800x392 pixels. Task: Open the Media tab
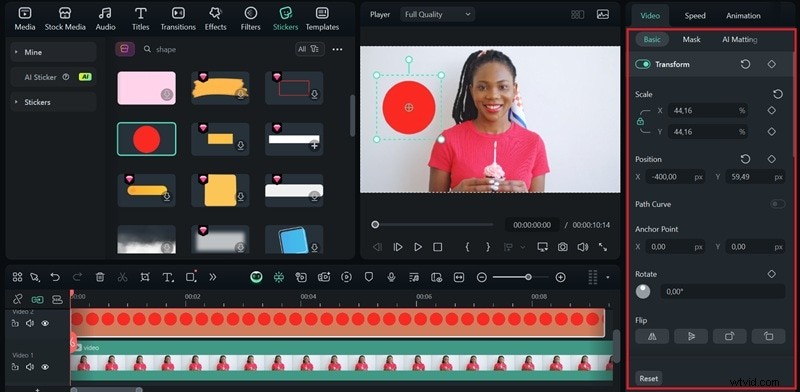pos(24,19)
